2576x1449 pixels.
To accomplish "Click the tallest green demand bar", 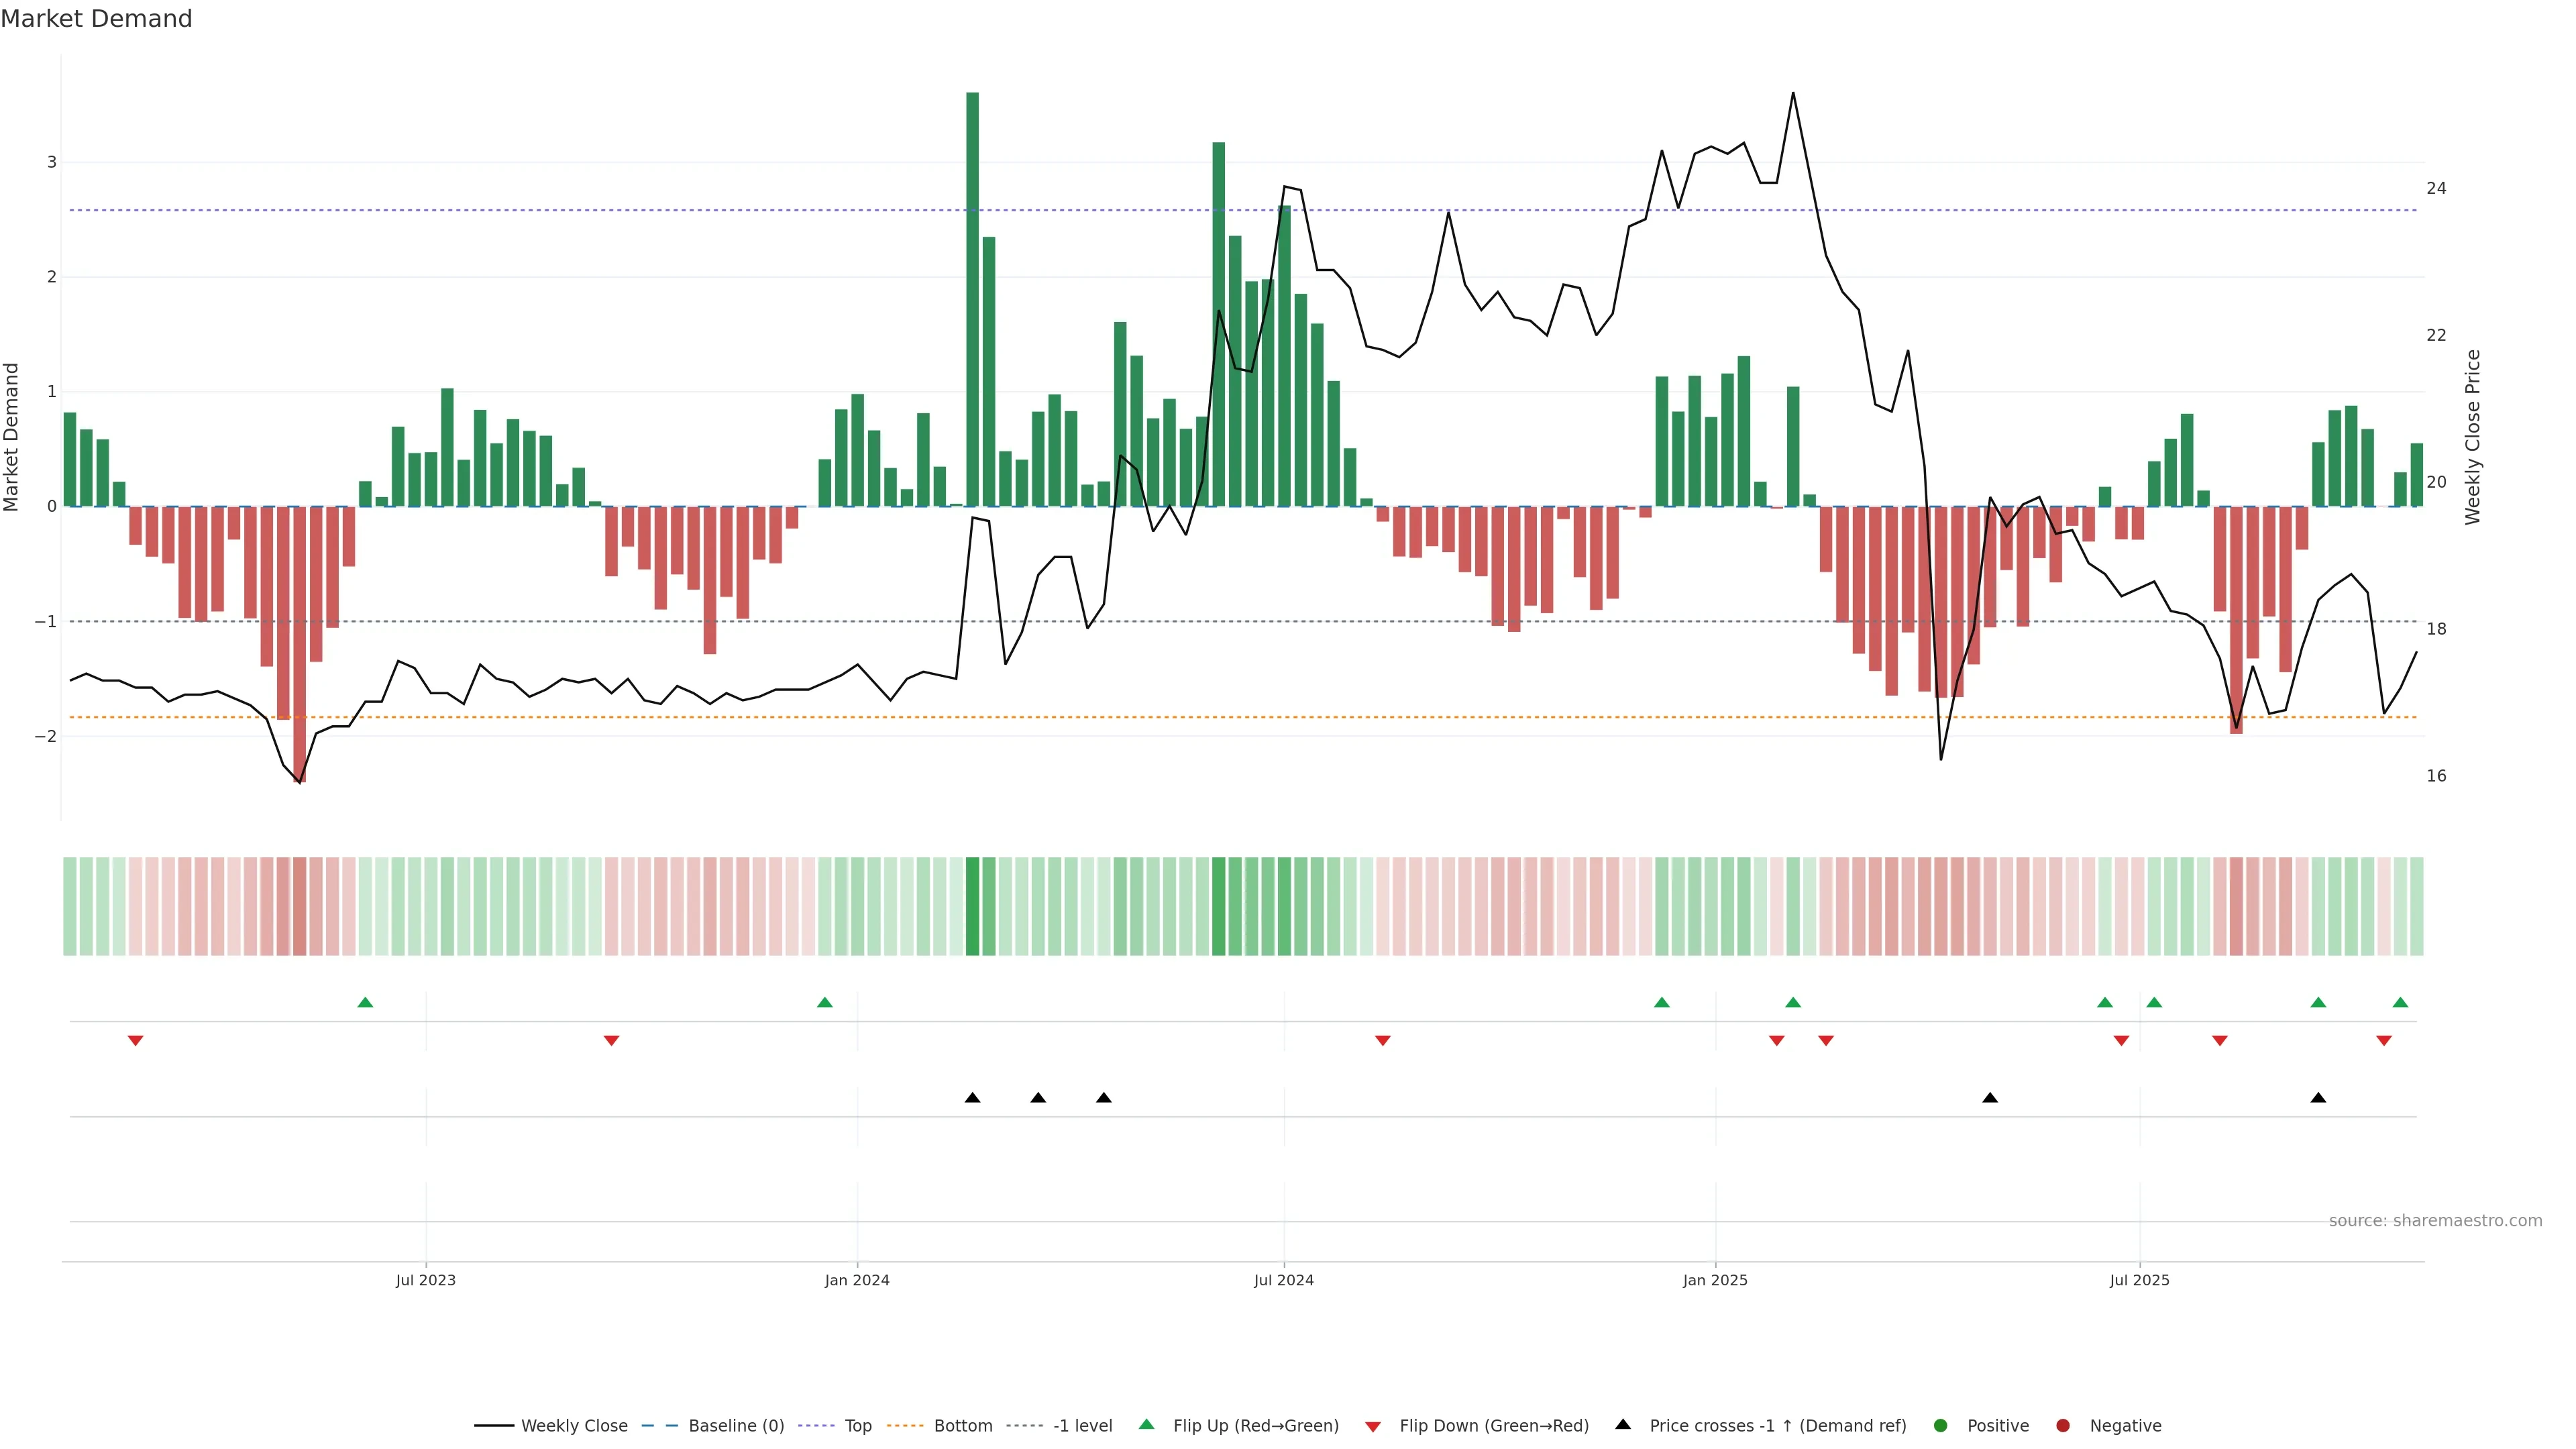I will click(x=972, y=300).
